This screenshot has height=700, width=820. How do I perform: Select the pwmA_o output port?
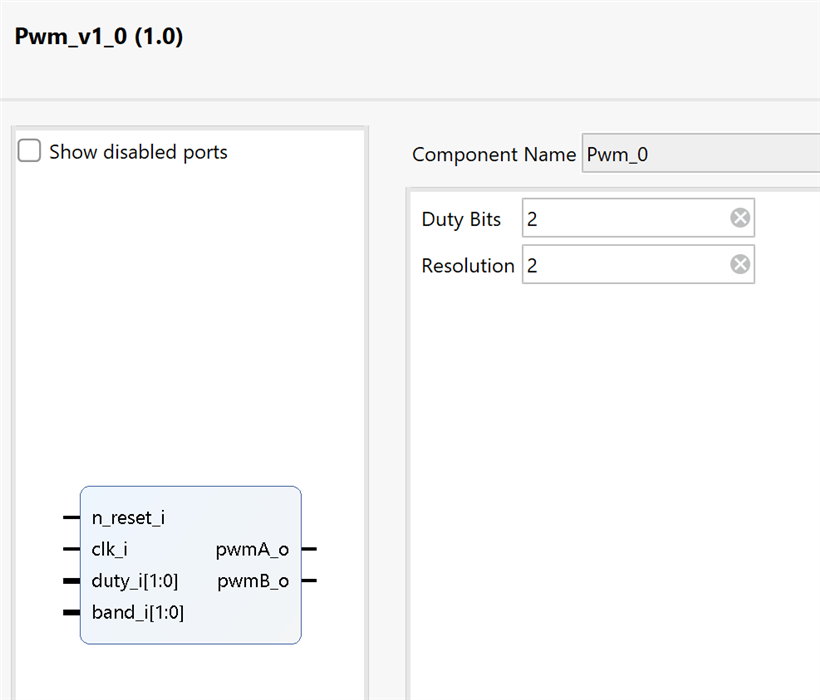pos(253,549)
